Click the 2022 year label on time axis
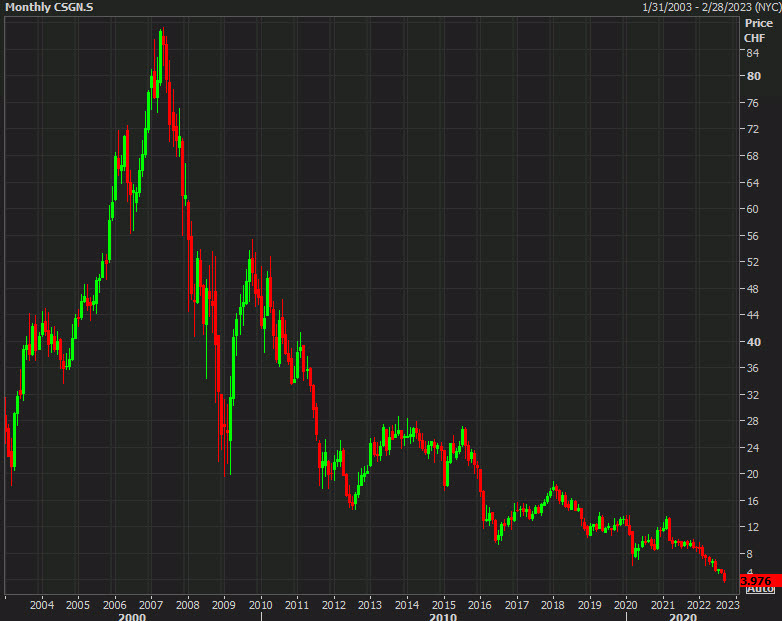 [x=699, y=605]
